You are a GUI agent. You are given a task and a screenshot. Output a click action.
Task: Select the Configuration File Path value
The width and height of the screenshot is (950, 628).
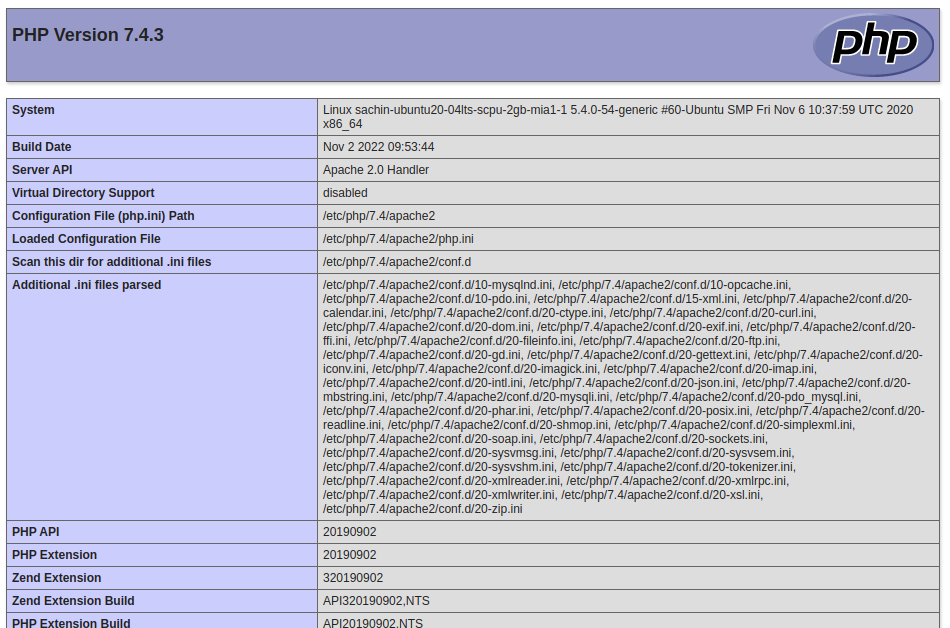point(379,216)
